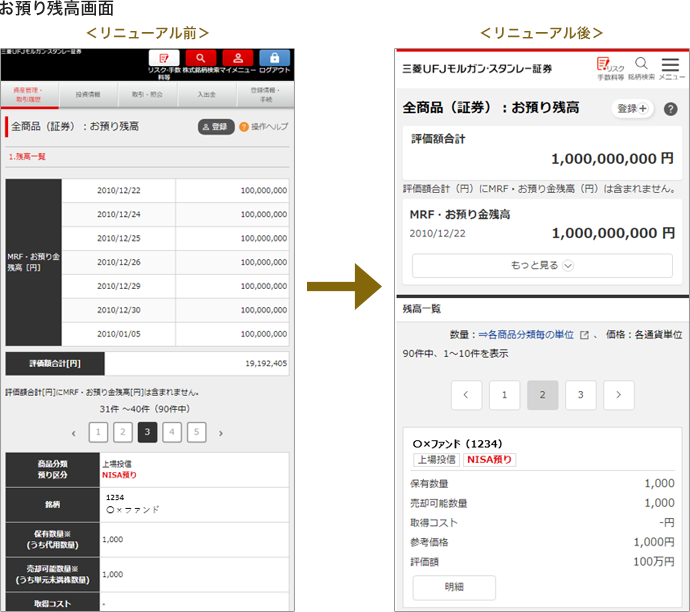Open リスク手数料等 icon in new header
This screenshot has height=612, width=690.
[x=610, y=69]
